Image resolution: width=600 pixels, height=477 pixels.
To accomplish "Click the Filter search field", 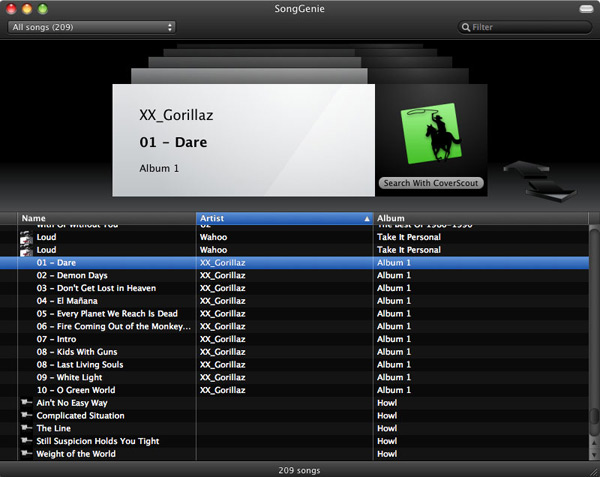I will [525, 27].
